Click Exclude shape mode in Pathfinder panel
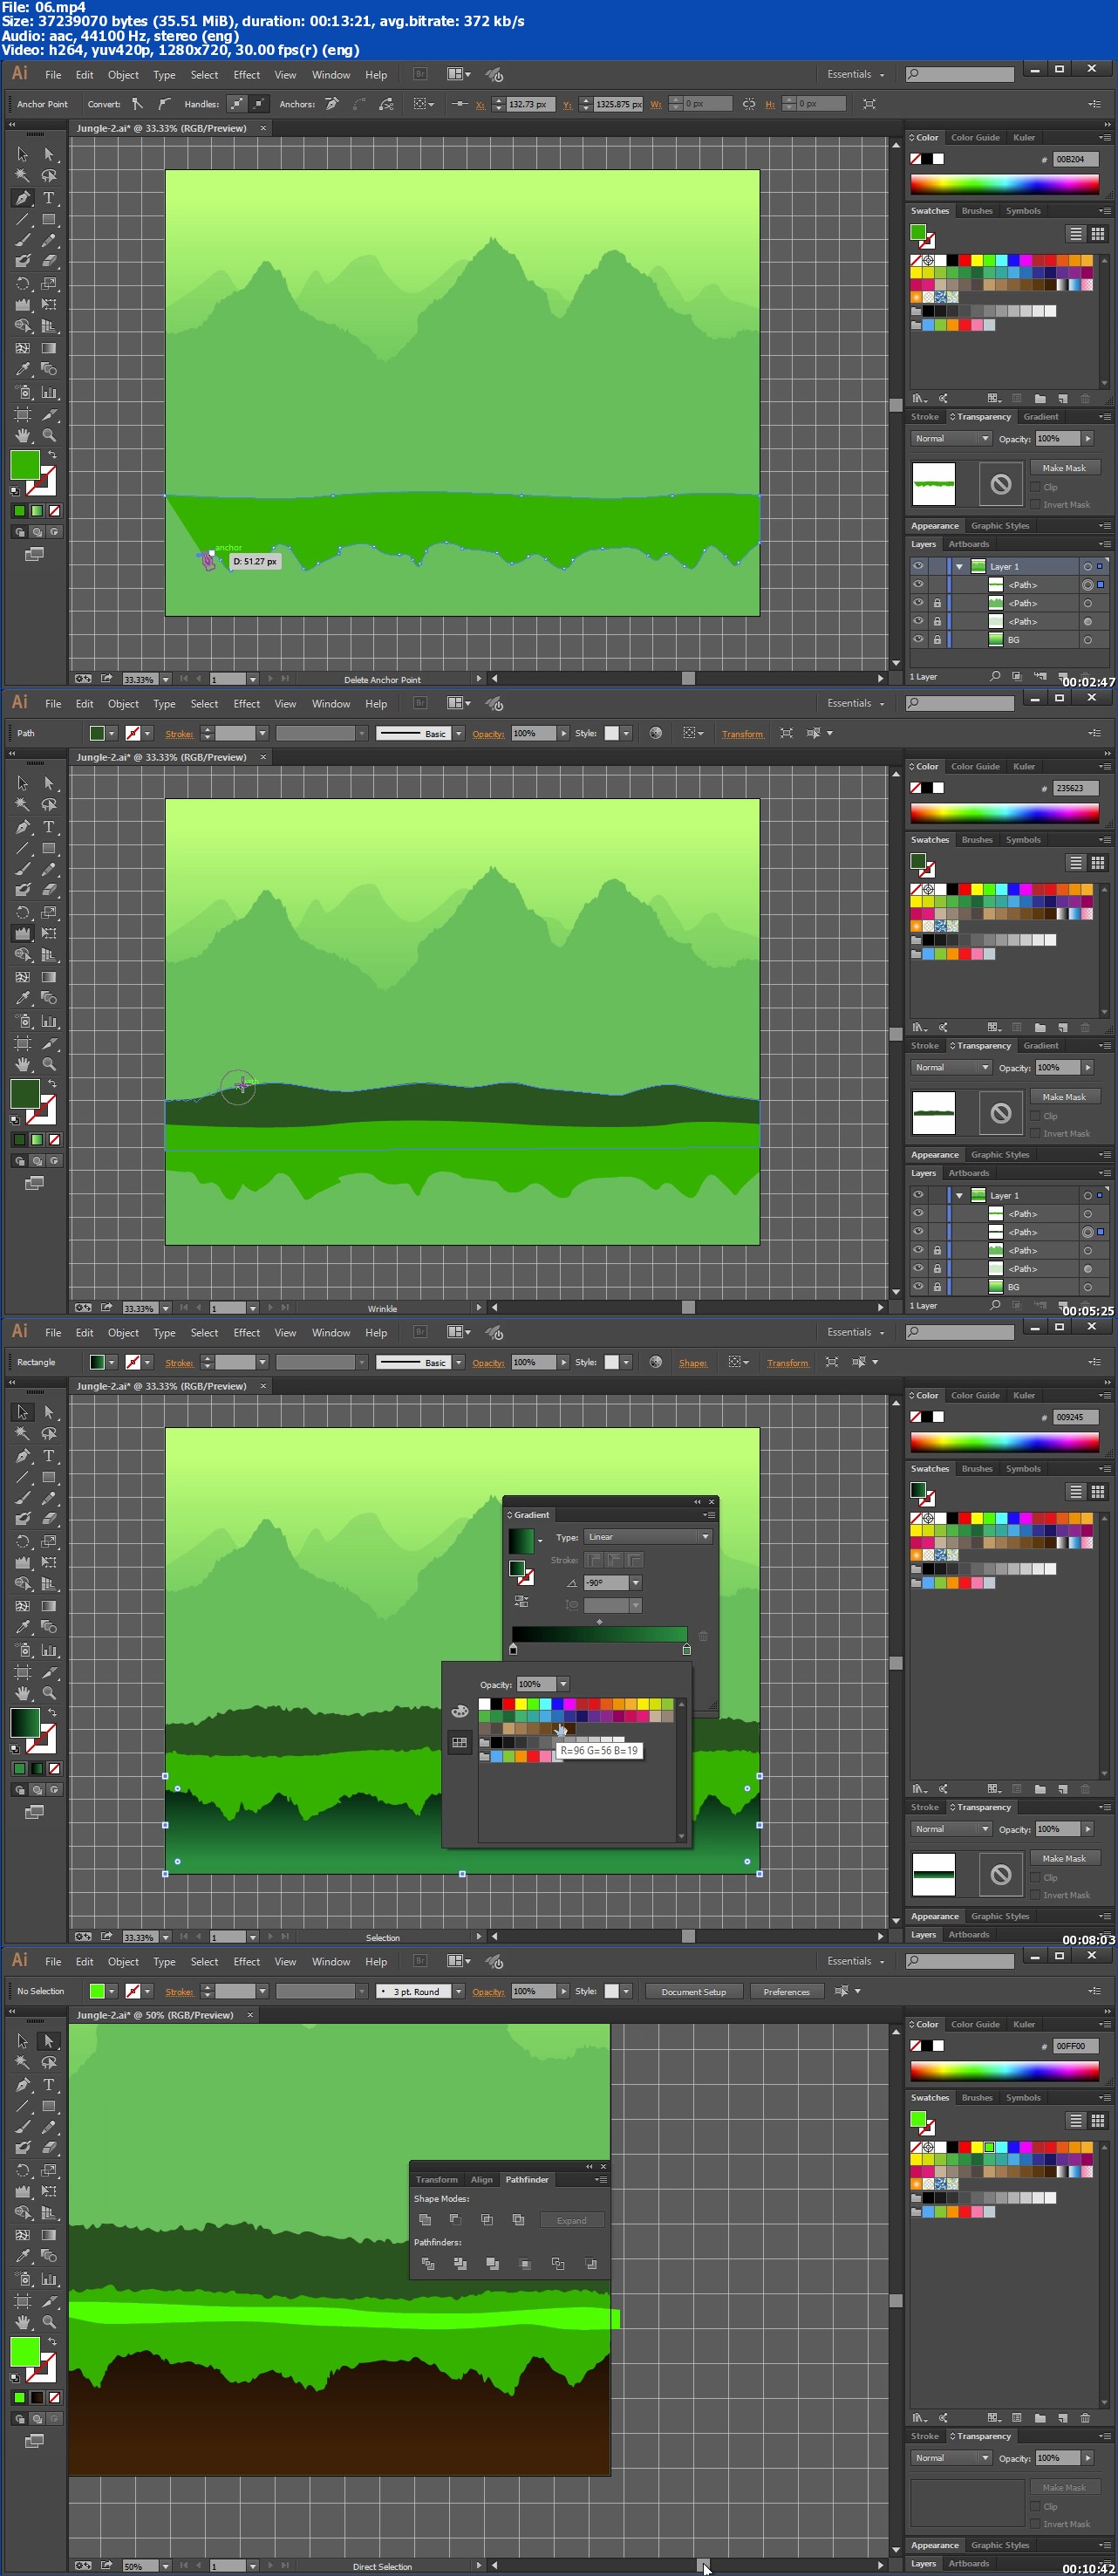The image size is (1118, 2576). coord(518,2220)
